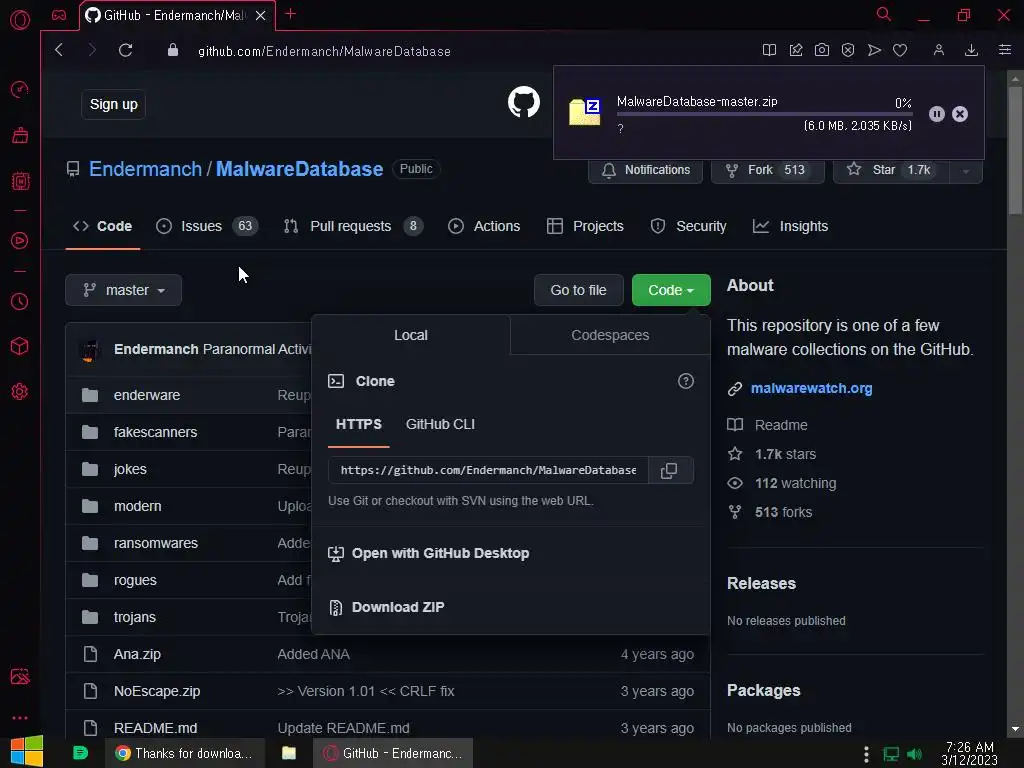The height and width of the screenshot is (768, 1024).
Task: Toggle the green Code dropdown
Action: [671, 290]
